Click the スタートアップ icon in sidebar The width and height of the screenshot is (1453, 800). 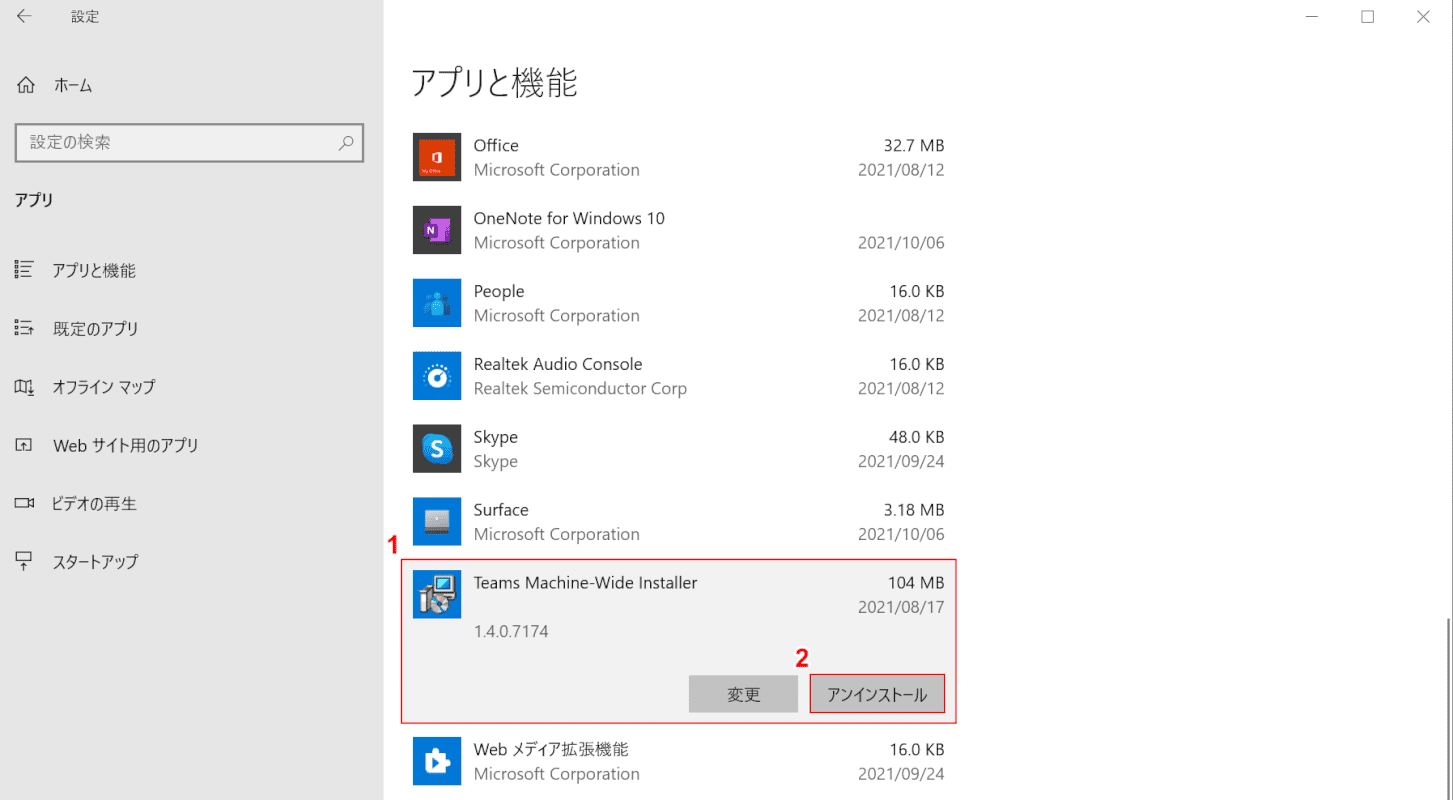(25, 561)
